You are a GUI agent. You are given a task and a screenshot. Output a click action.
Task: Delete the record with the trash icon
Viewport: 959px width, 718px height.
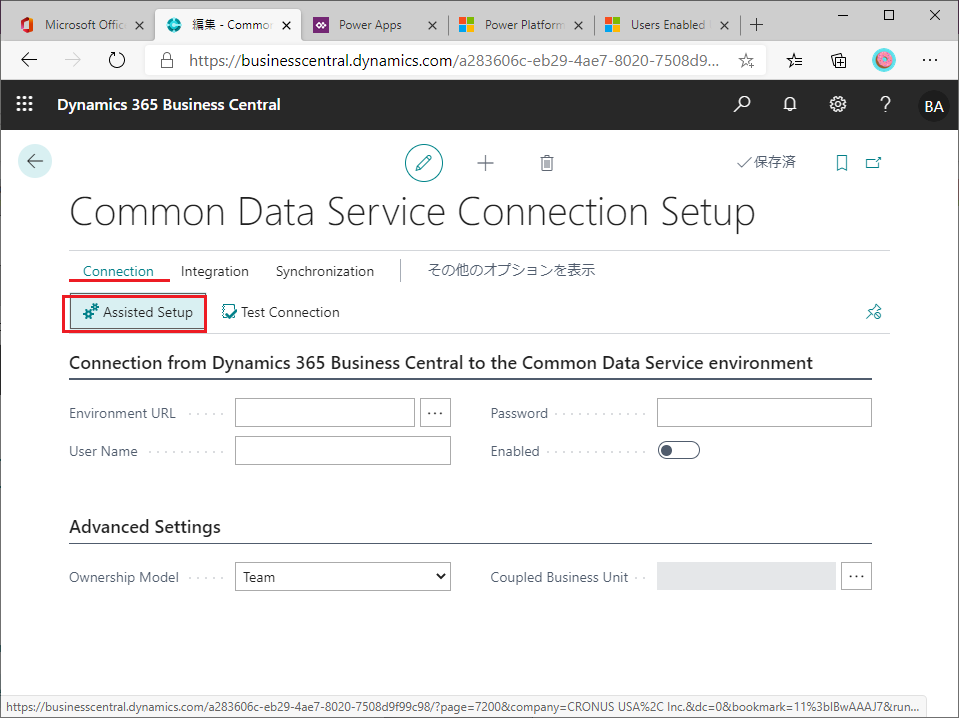tap(547, 163)
